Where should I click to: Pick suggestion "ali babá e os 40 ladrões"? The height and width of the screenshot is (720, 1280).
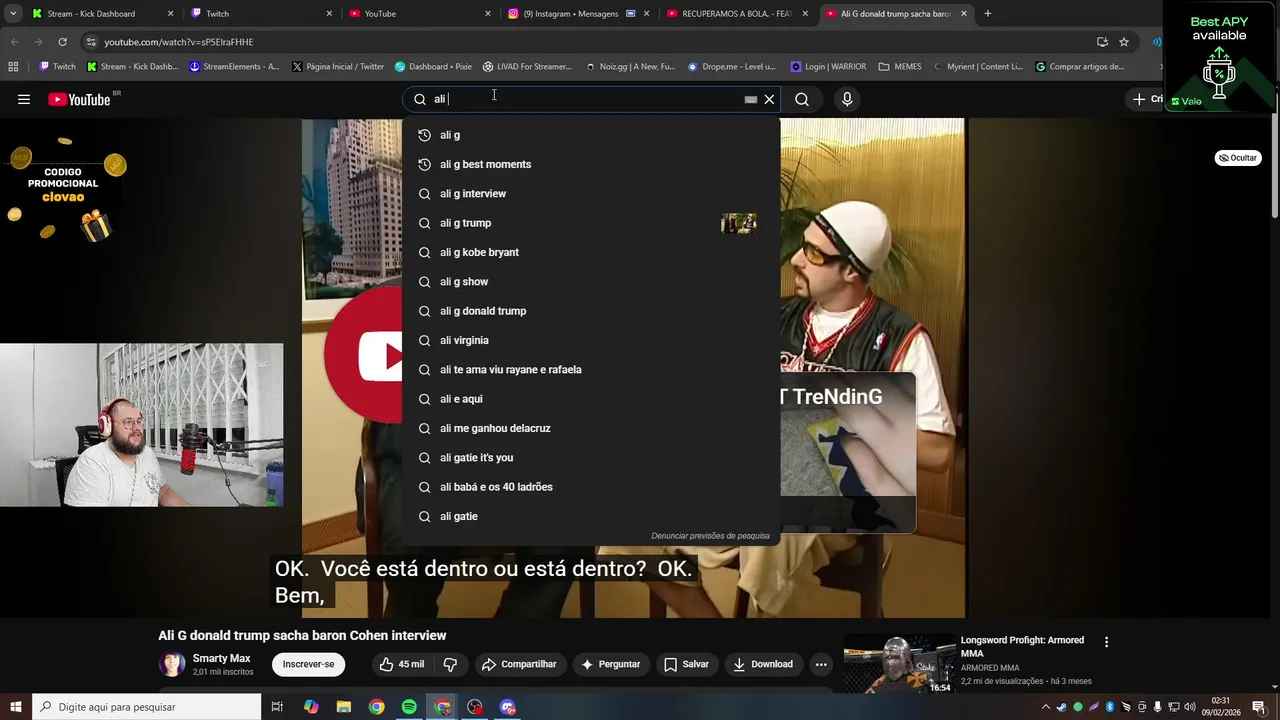[591, 487]
